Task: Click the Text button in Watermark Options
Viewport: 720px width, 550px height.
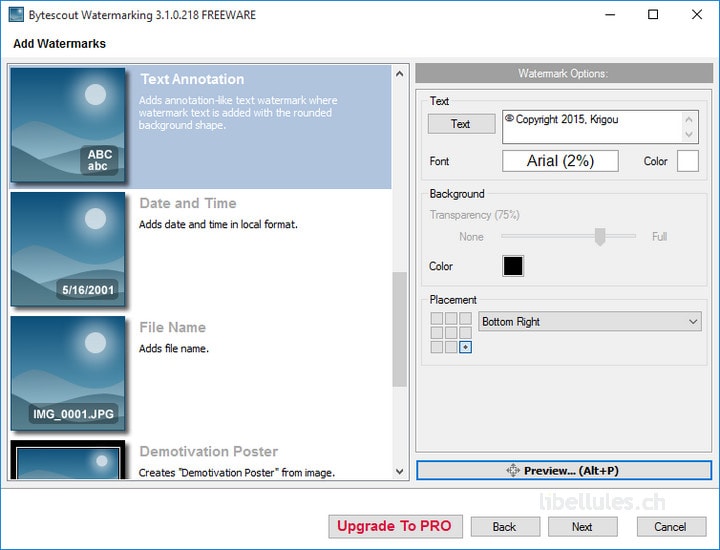Action: click(461, 124)
